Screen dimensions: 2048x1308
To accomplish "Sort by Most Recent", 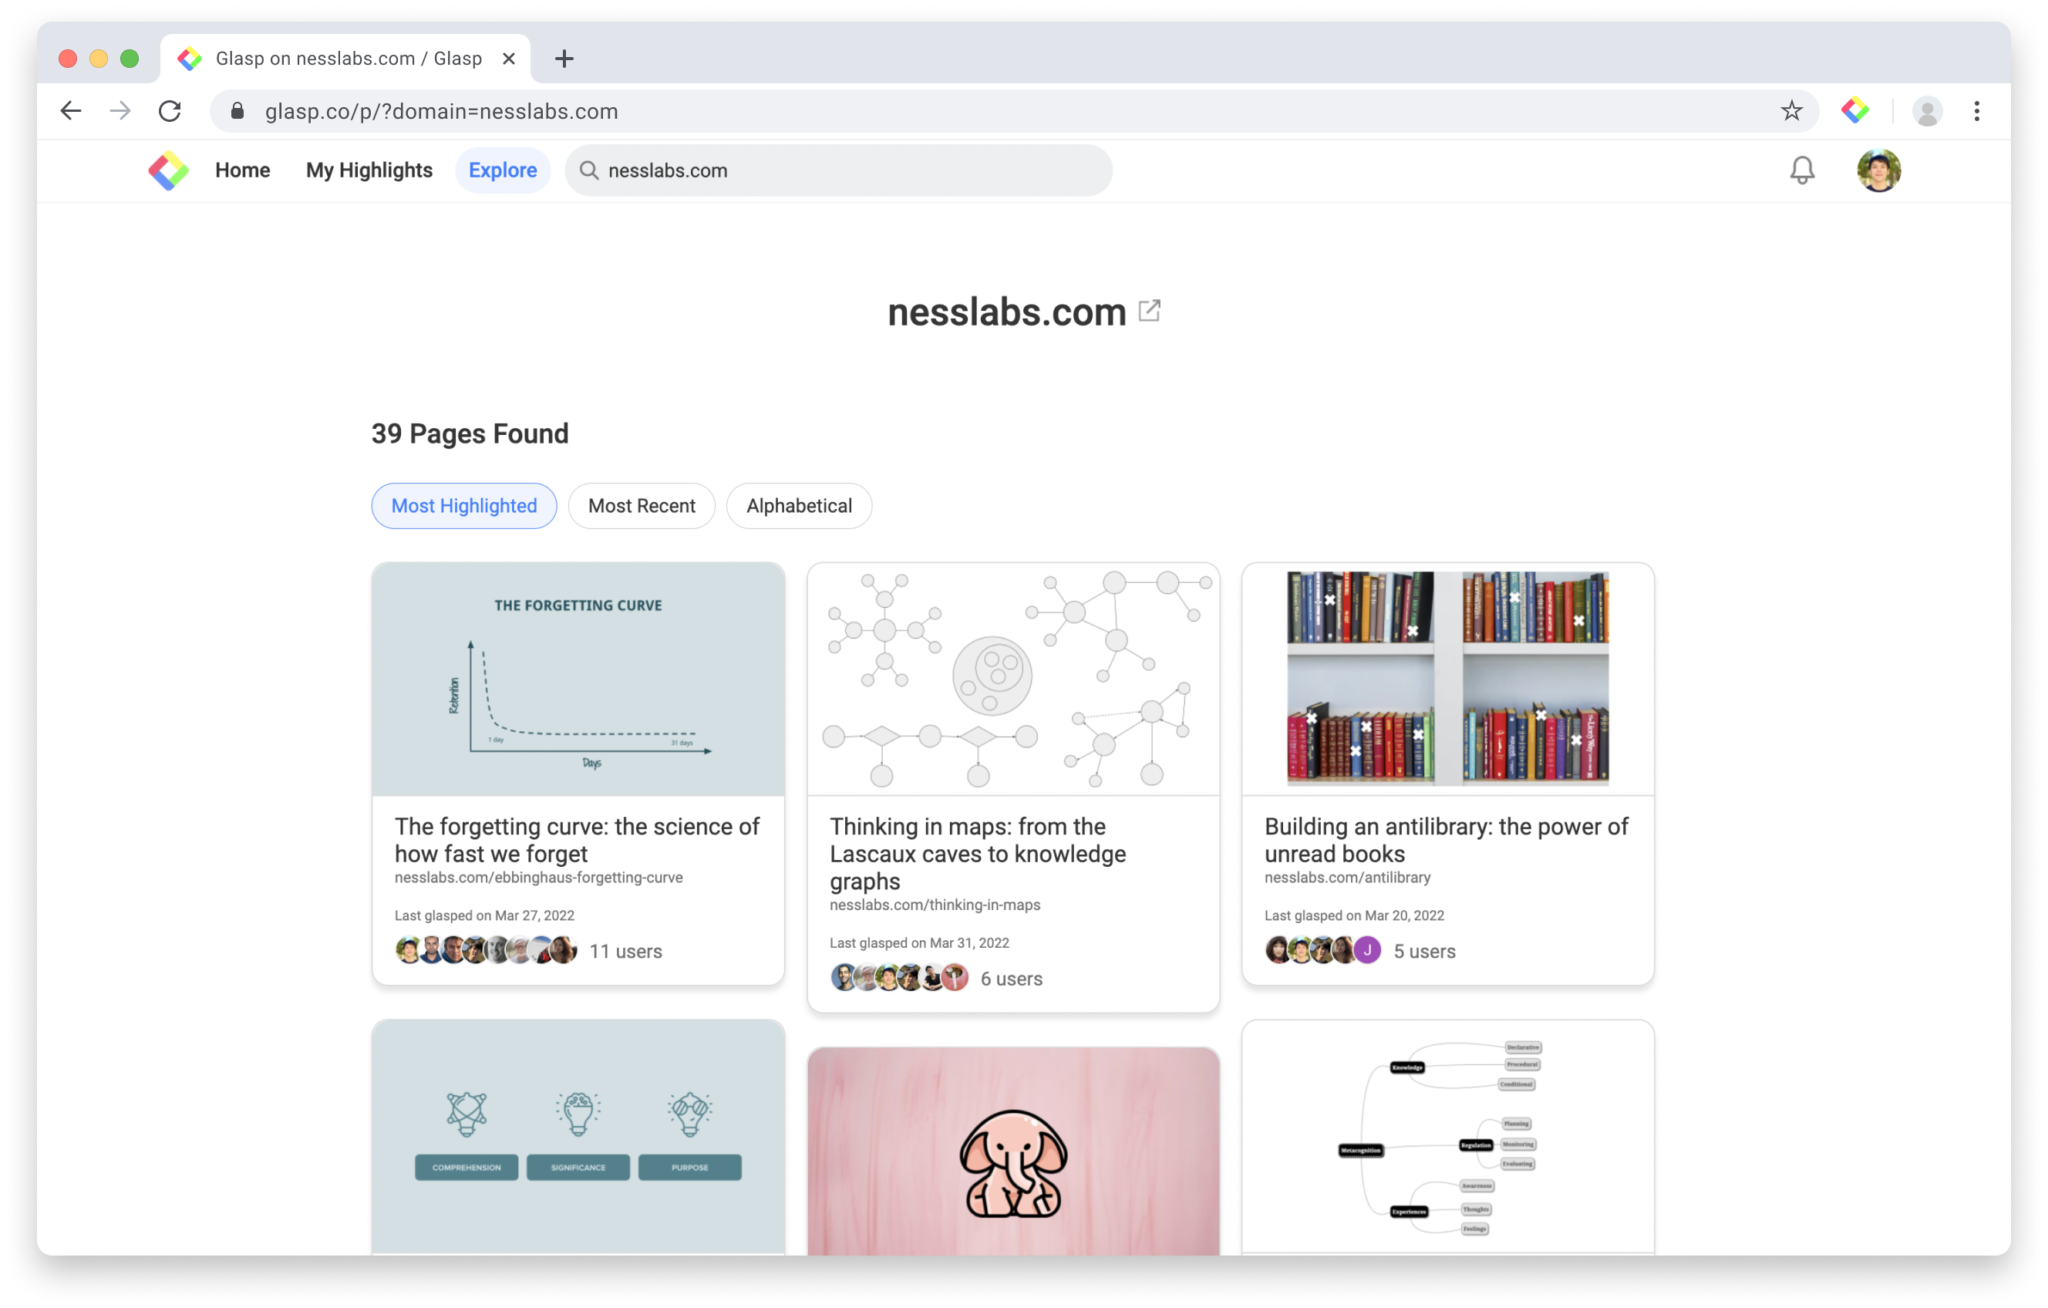I will pyautogui.click(x=642, y=506).
